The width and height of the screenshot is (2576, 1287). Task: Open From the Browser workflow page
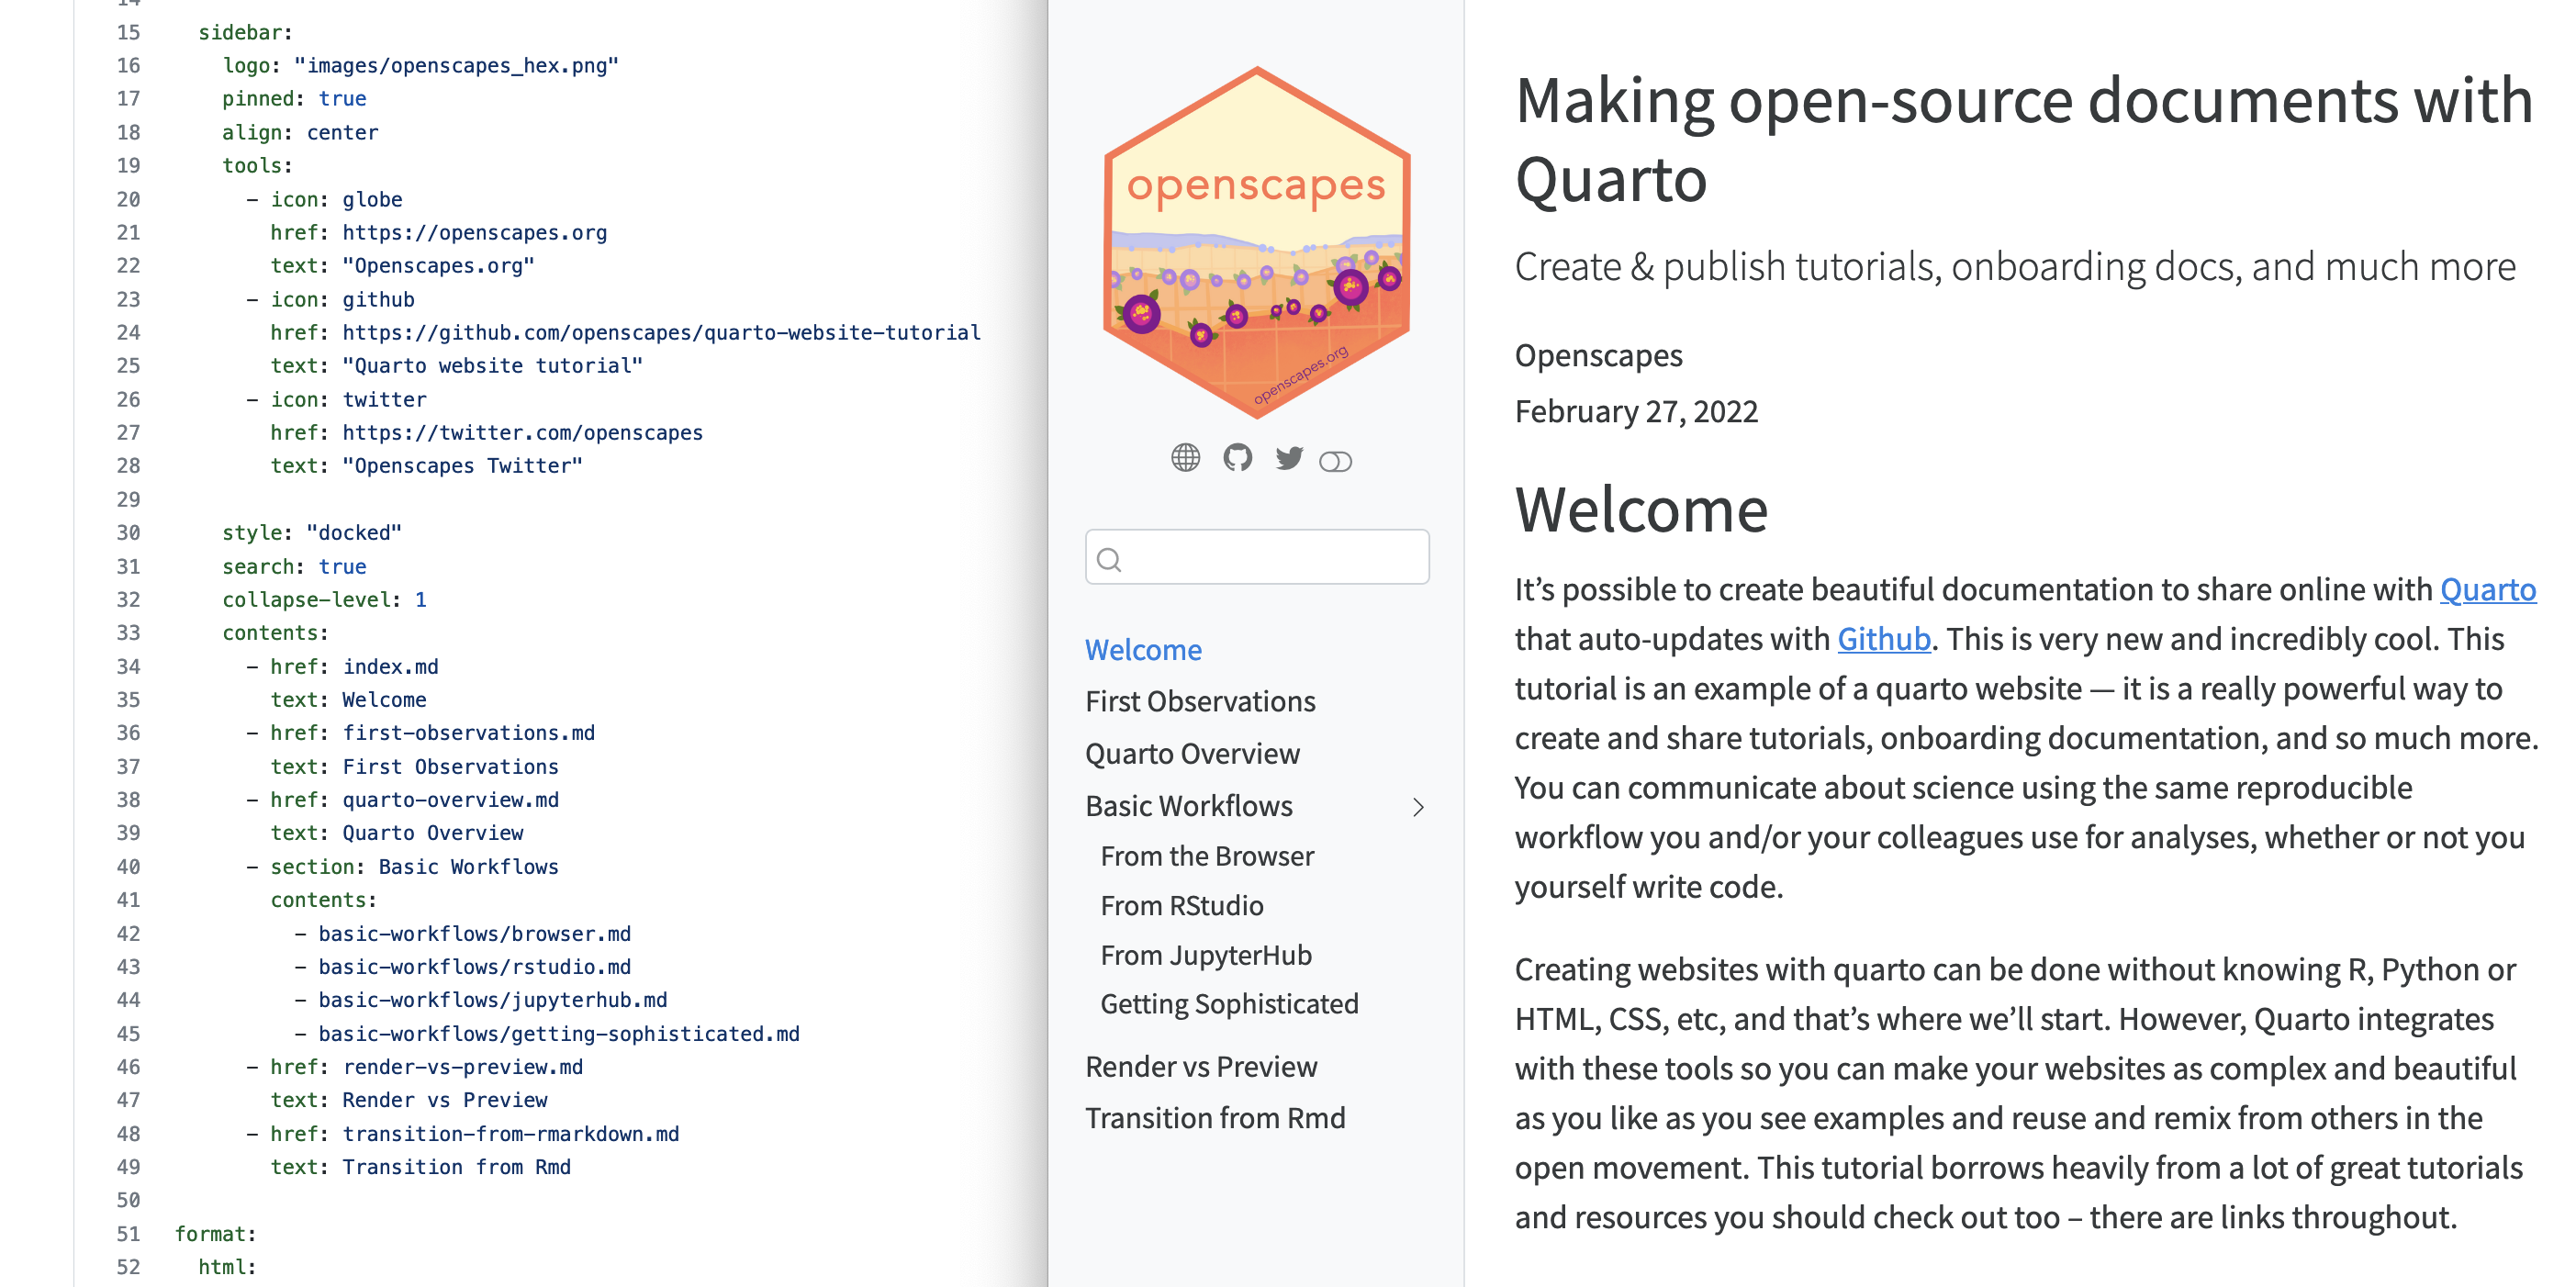(x=1207, y=856)
